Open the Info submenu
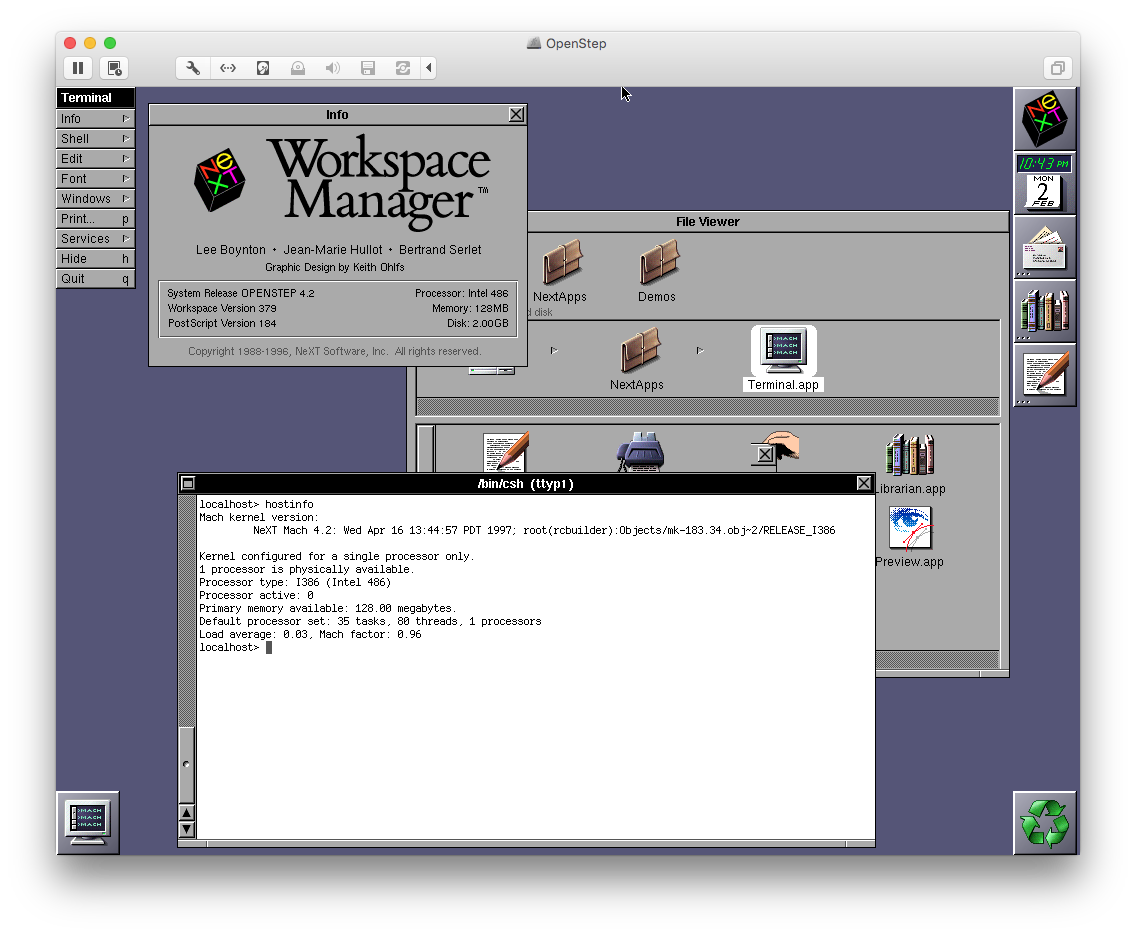Image resolution: width=1136 pixels, height=935 pixels. [96, 119]
